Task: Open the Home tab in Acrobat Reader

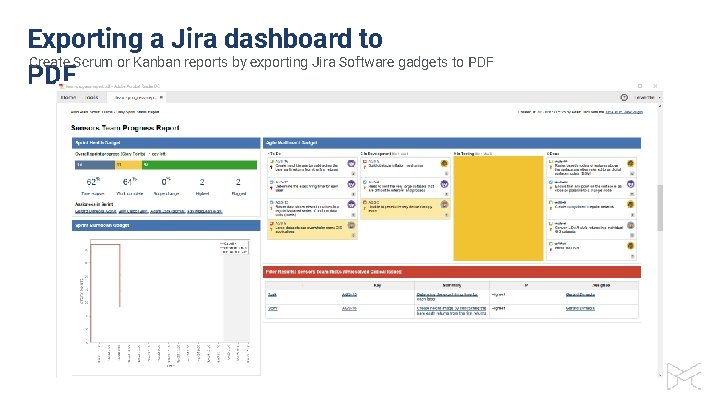Action: 68,98
